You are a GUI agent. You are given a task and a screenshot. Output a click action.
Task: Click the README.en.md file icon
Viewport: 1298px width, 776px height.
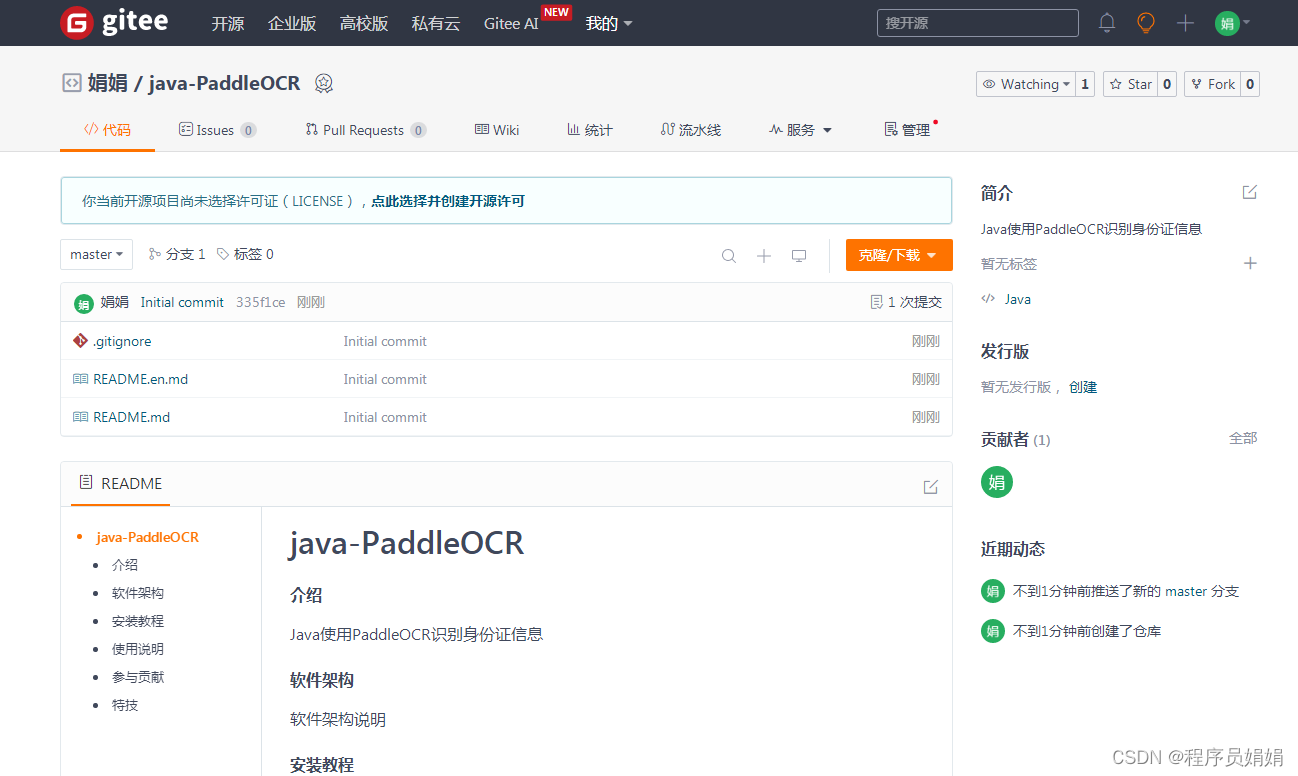pos(80,379)
